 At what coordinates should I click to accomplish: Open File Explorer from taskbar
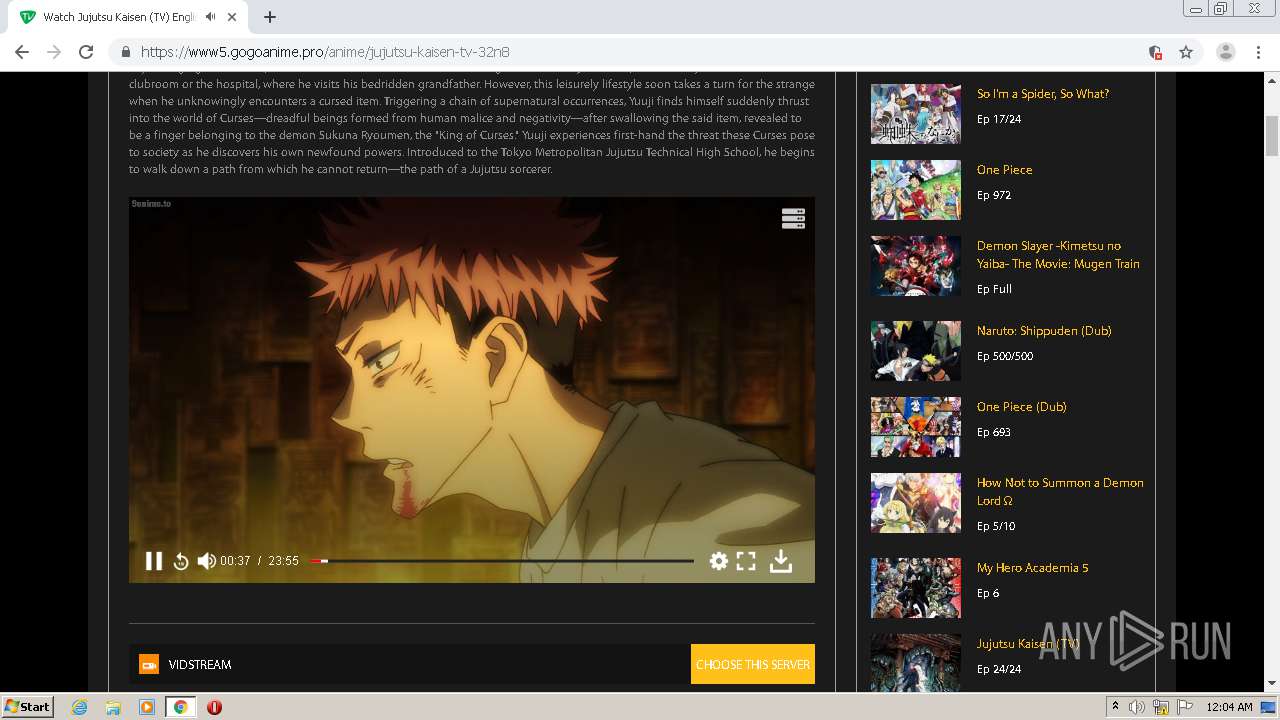[113, 707]
